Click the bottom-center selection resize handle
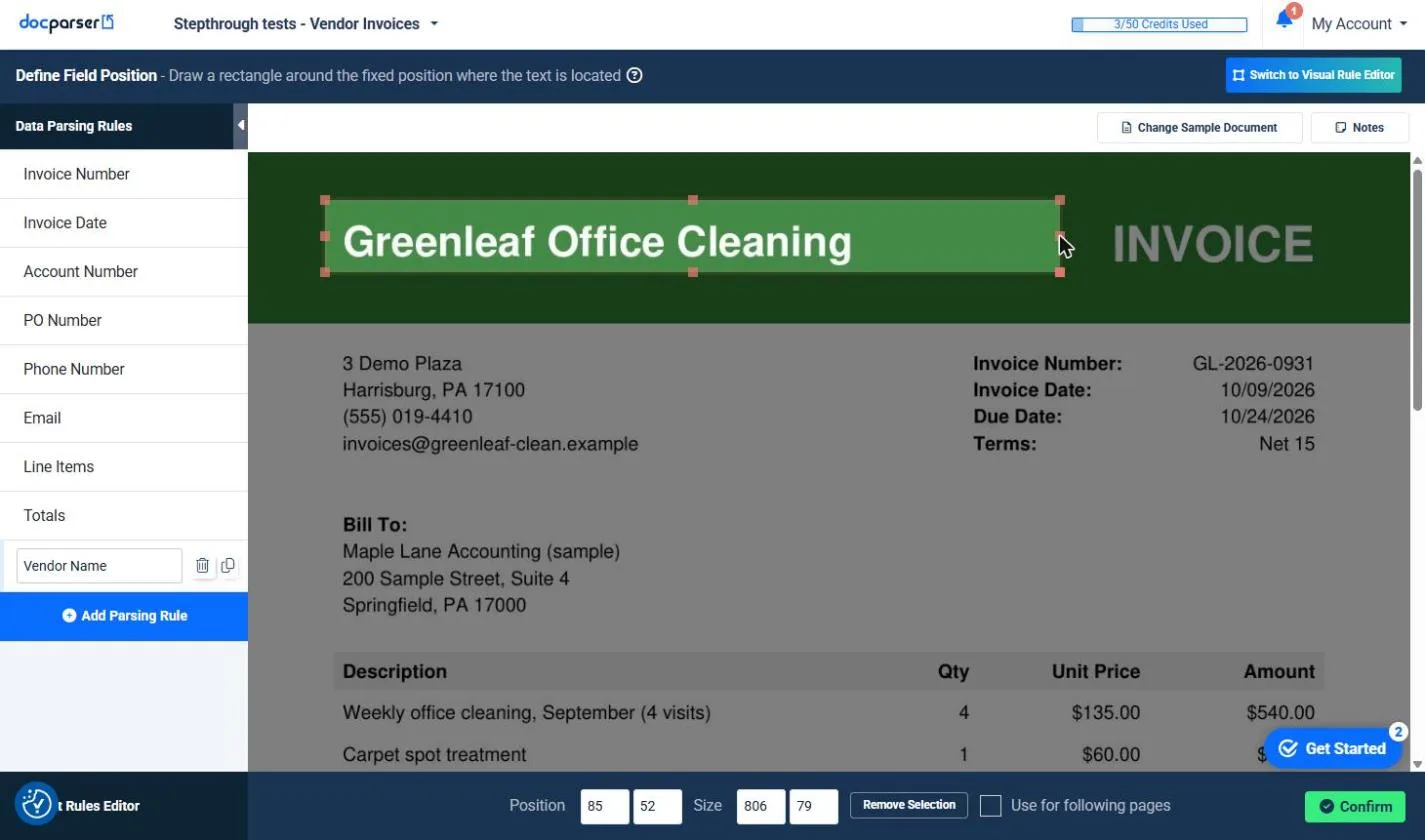The image size is (1425, 840). (692, 272)
